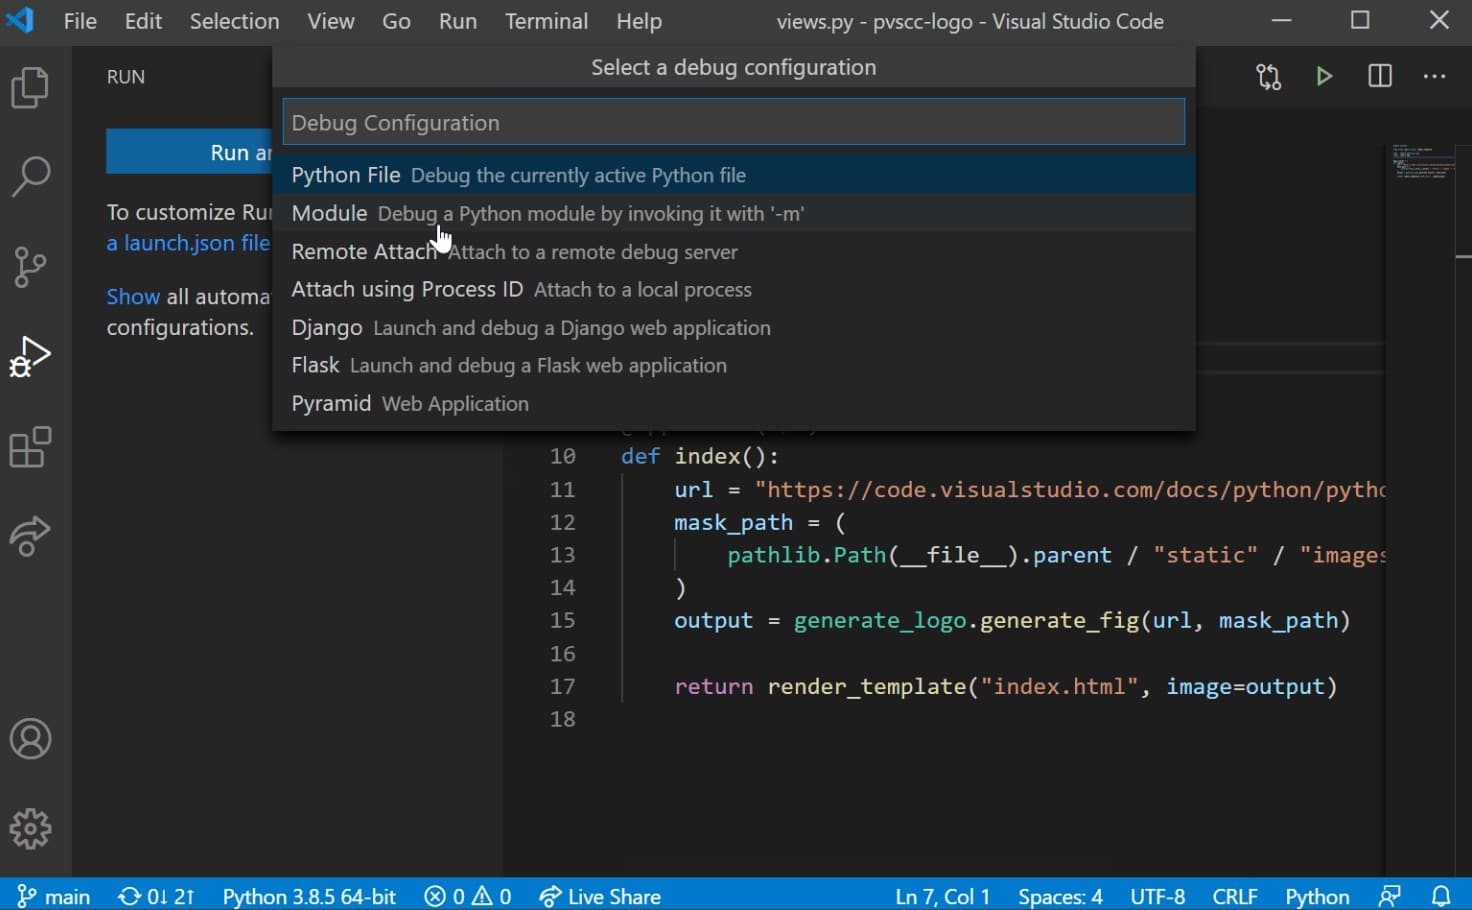Click the VS Code logo icon
Viewport: 1472px width, 910px height.
(20, 20)
